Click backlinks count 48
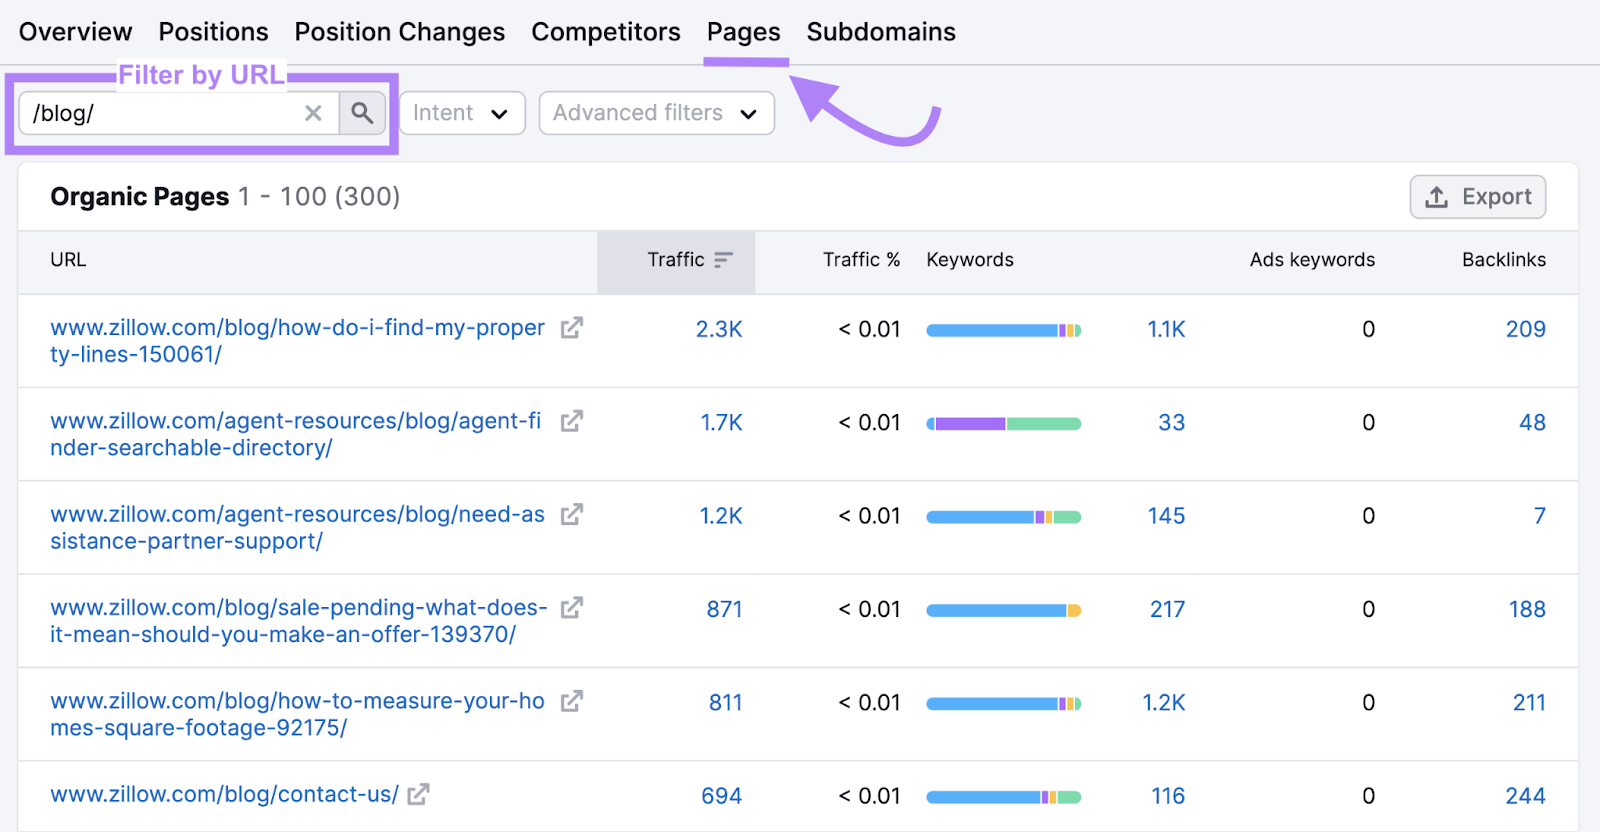 1532,423
